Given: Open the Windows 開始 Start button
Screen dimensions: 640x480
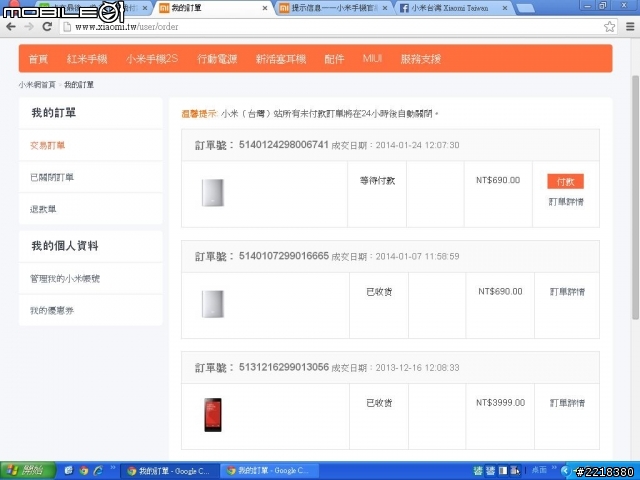Looking at the screenshot, I should (x=28, y=471).
